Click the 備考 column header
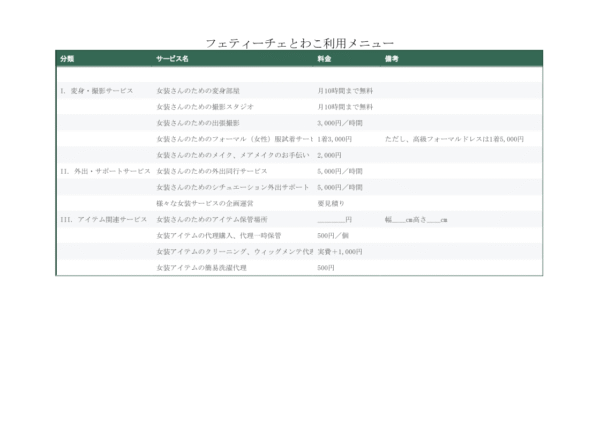 click(x=392, y=59)
